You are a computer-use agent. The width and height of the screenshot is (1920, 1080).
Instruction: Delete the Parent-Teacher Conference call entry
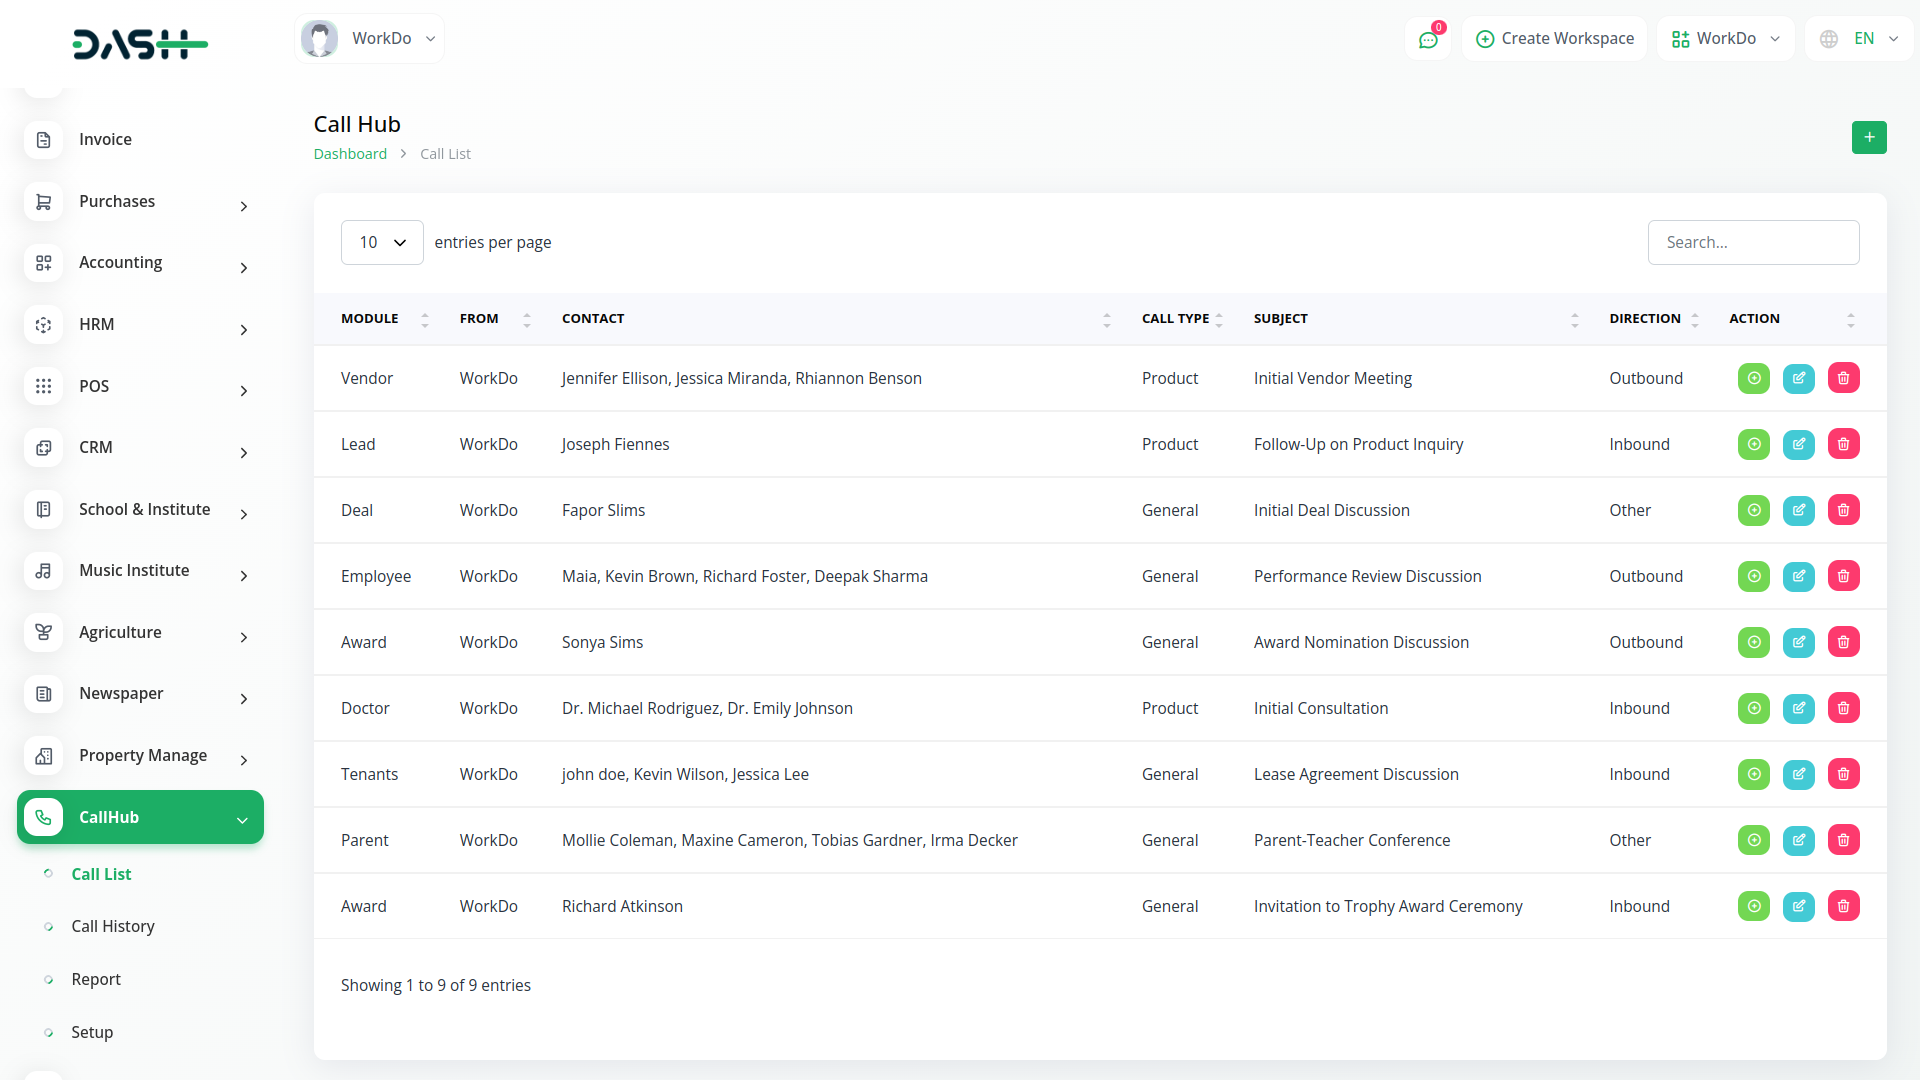point(1843,840)
